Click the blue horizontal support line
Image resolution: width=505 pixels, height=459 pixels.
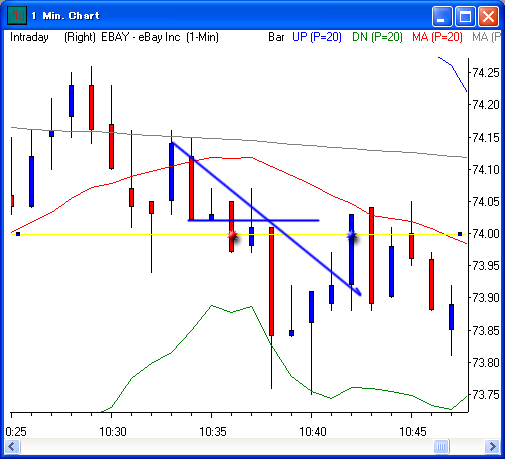coord(254,220)
